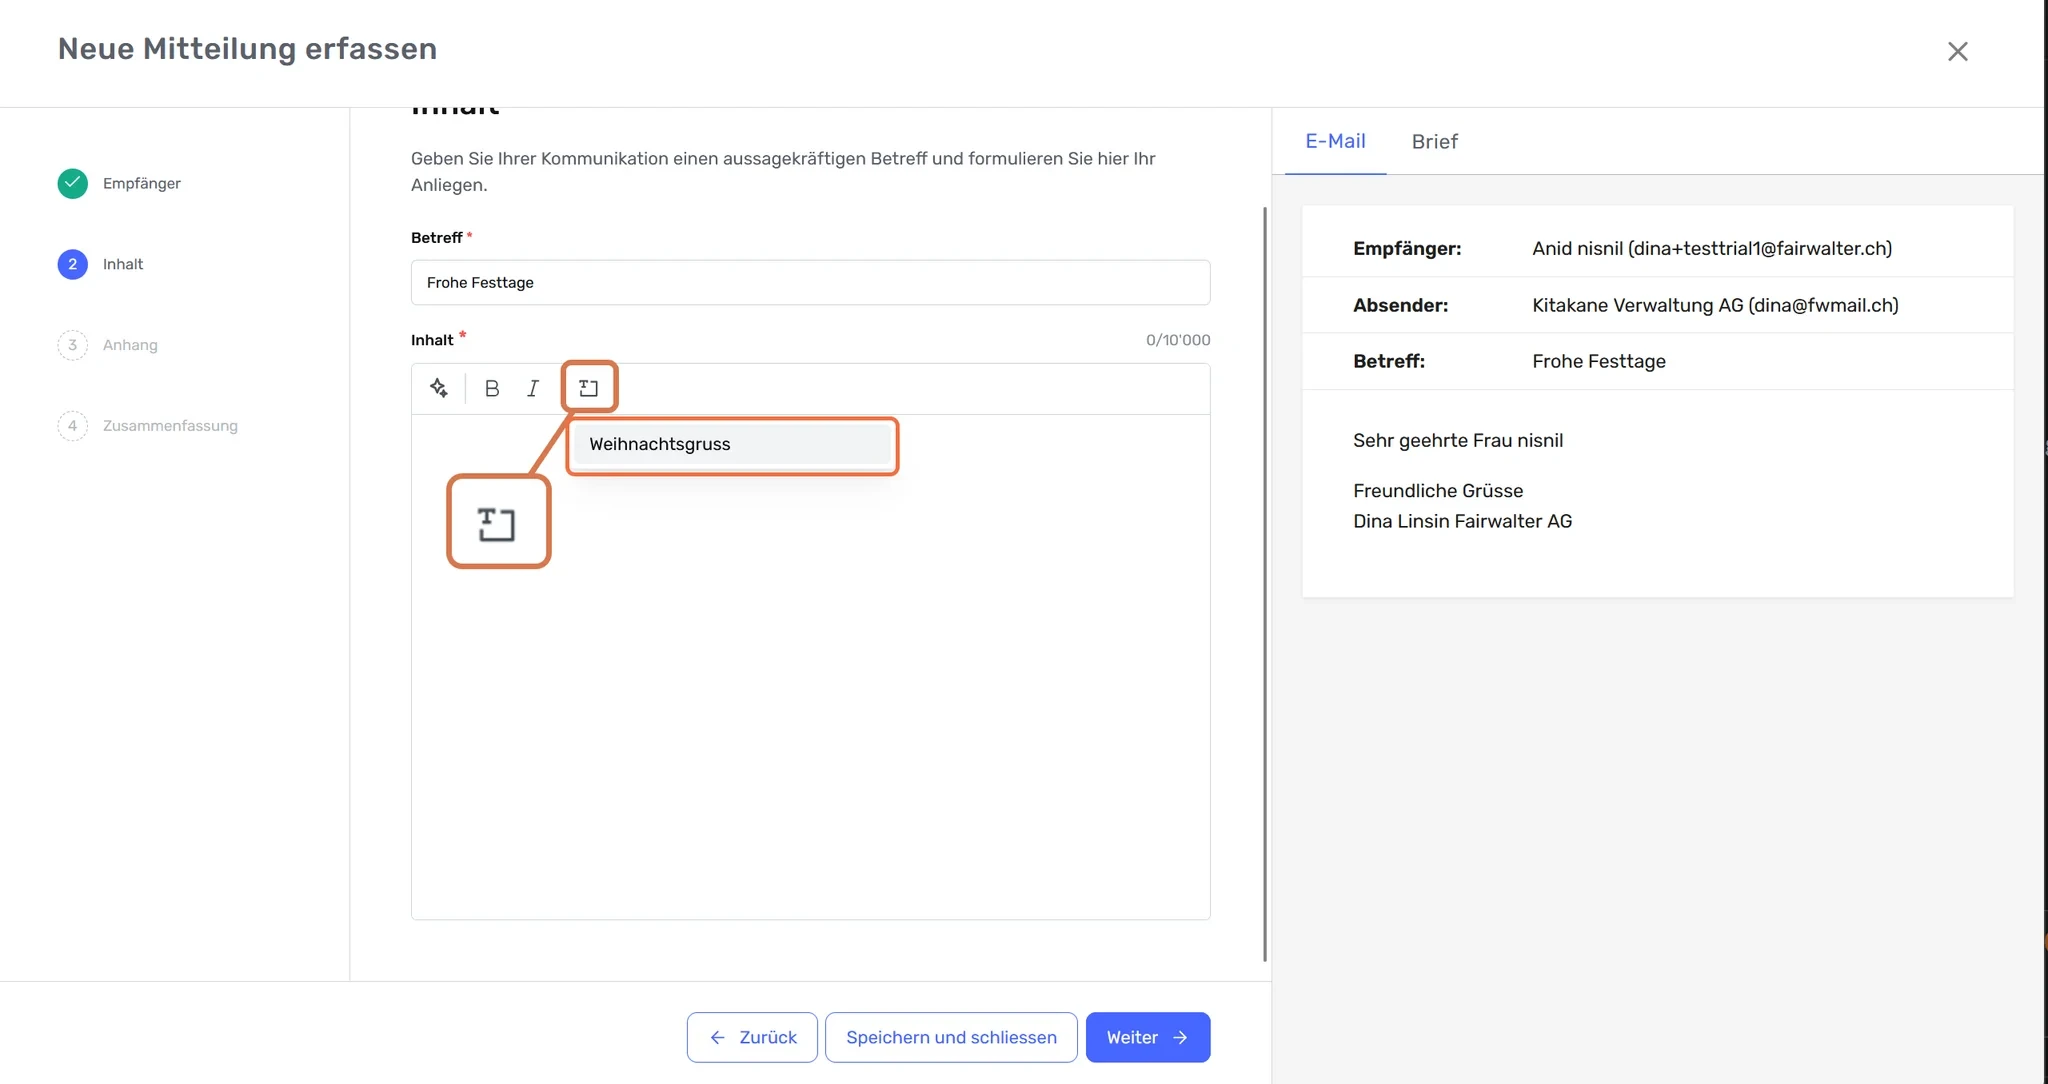Image resolution: width=2048 pixels, height=1084 pixels.
Task: Toggle bold formatting in the editor
Action: [x=492, y=388]
